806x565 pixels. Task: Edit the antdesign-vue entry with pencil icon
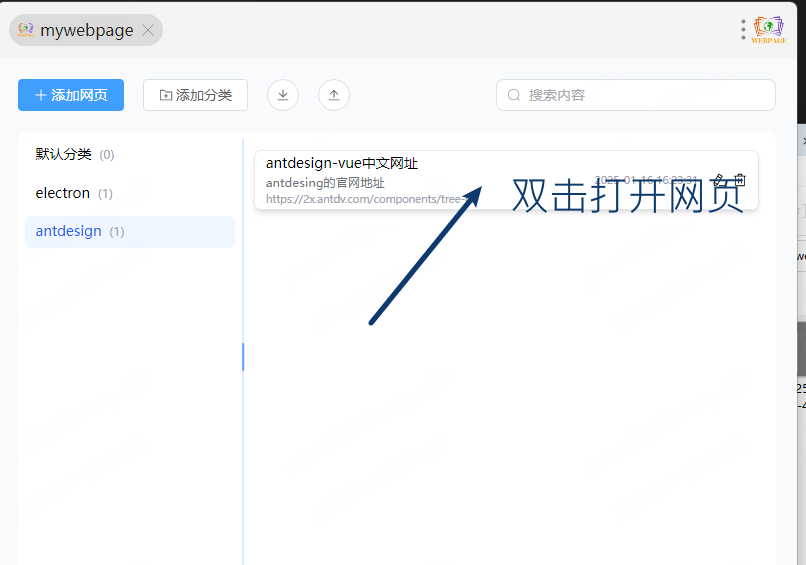719,180
